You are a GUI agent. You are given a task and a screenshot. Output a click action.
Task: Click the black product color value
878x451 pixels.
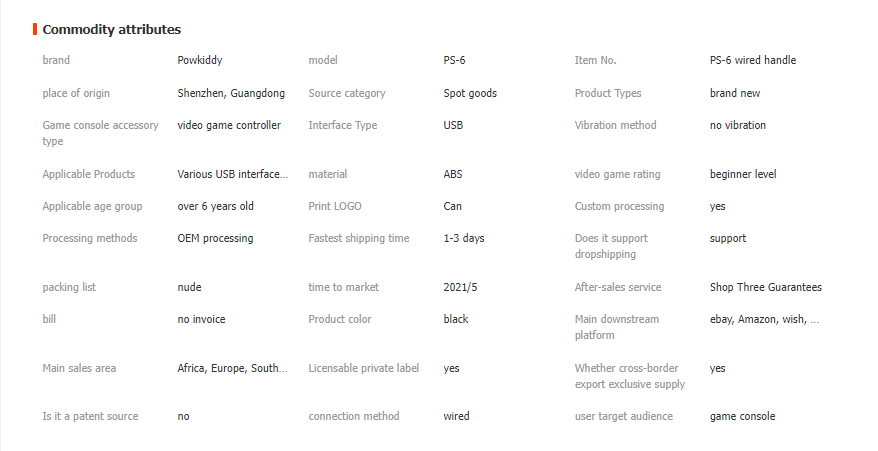pyautogui.click(x=456, y=319)
